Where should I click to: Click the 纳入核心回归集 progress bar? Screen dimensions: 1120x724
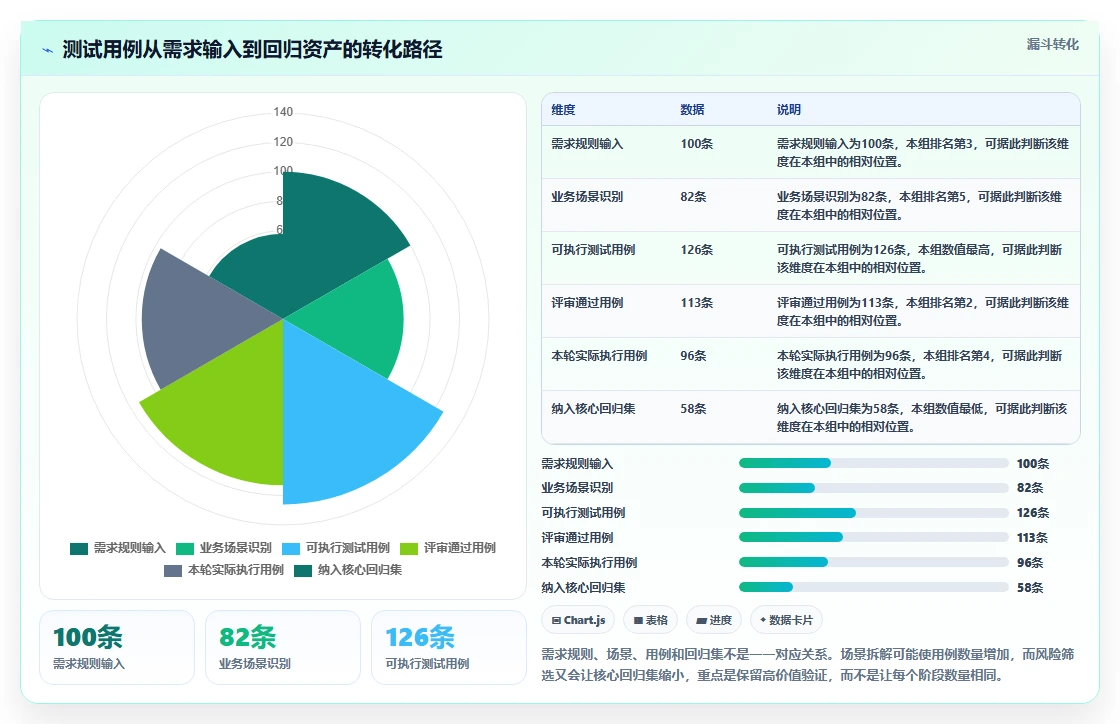tap(874, 587)
